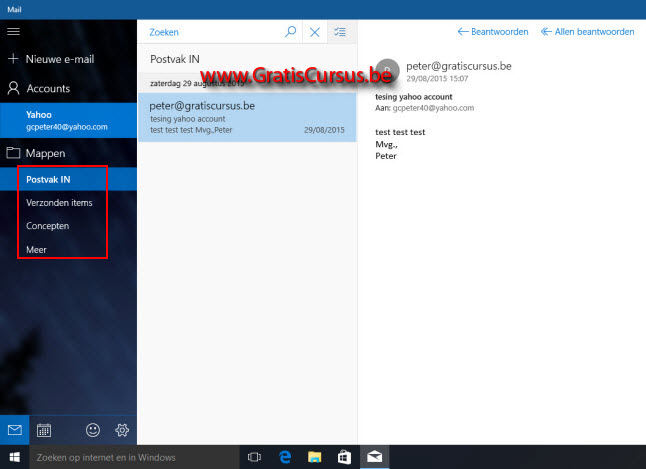Click the sender avatar circle
646x469 pixels.
point(387,70)
